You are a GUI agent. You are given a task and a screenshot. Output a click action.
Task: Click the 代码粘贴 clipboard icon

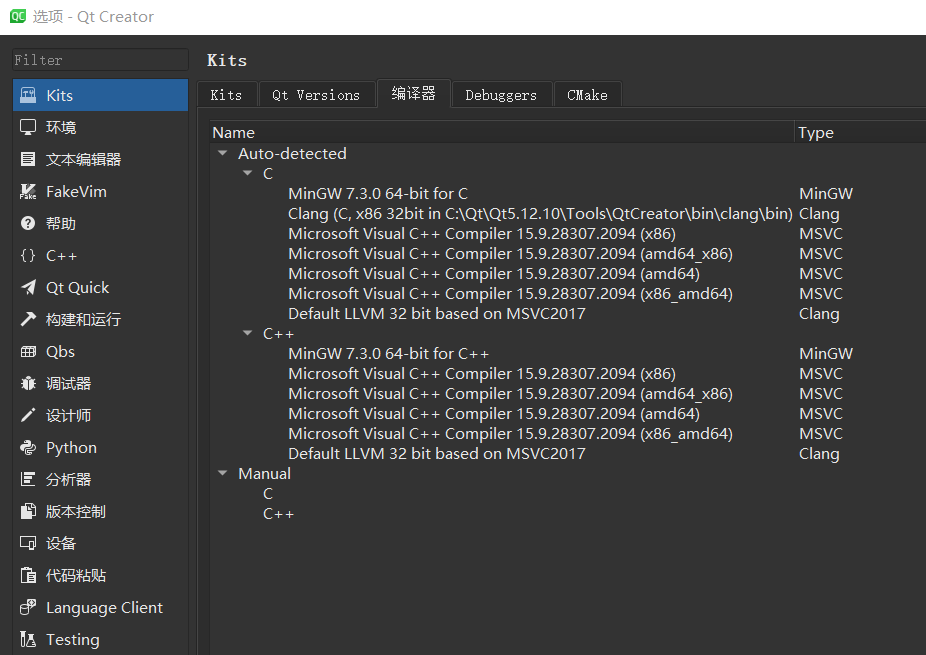(x=28, y=575)
